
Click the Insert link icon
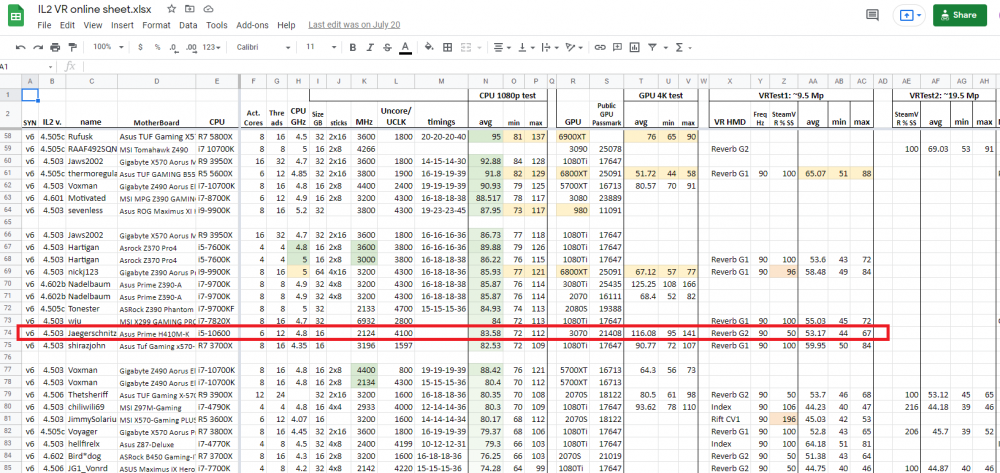599,47
